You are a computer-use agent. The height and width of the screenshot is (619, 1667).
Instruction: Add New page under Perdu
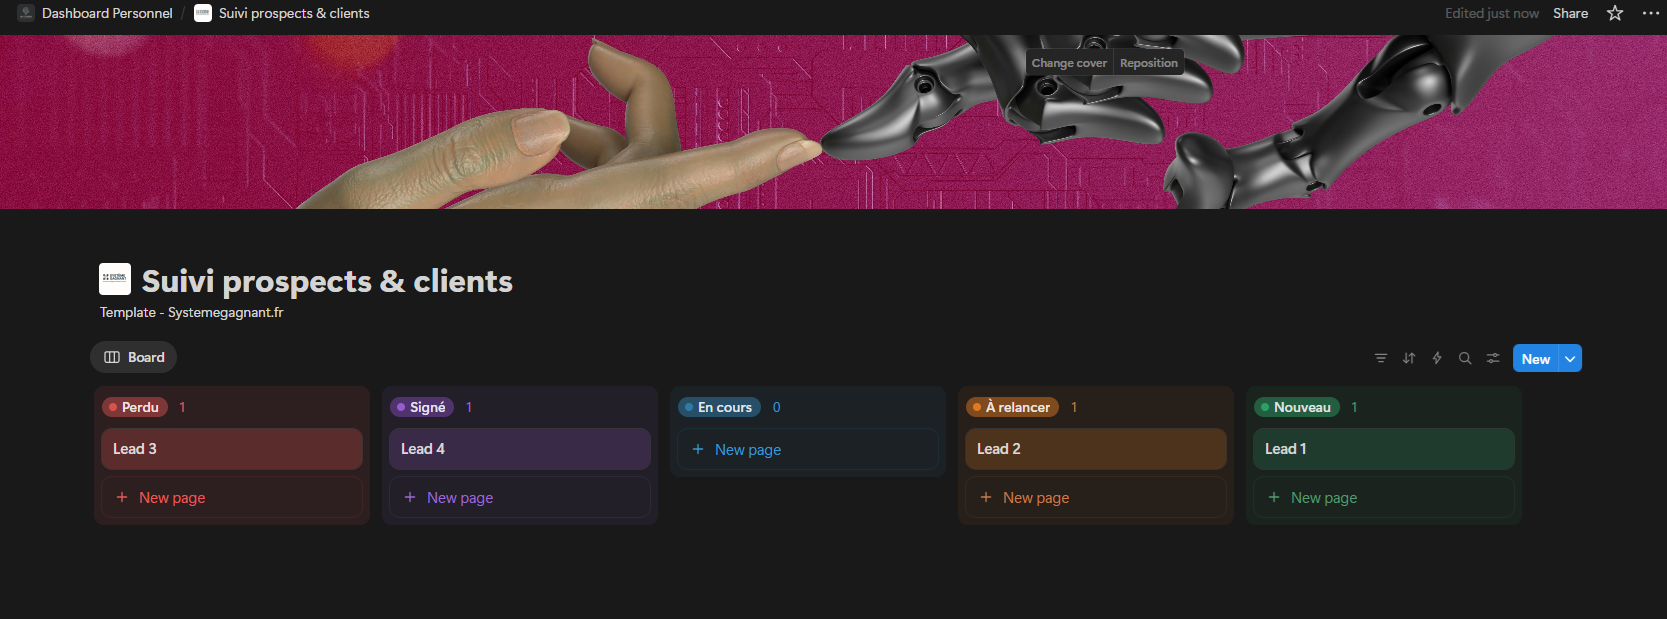pos(232,497)
